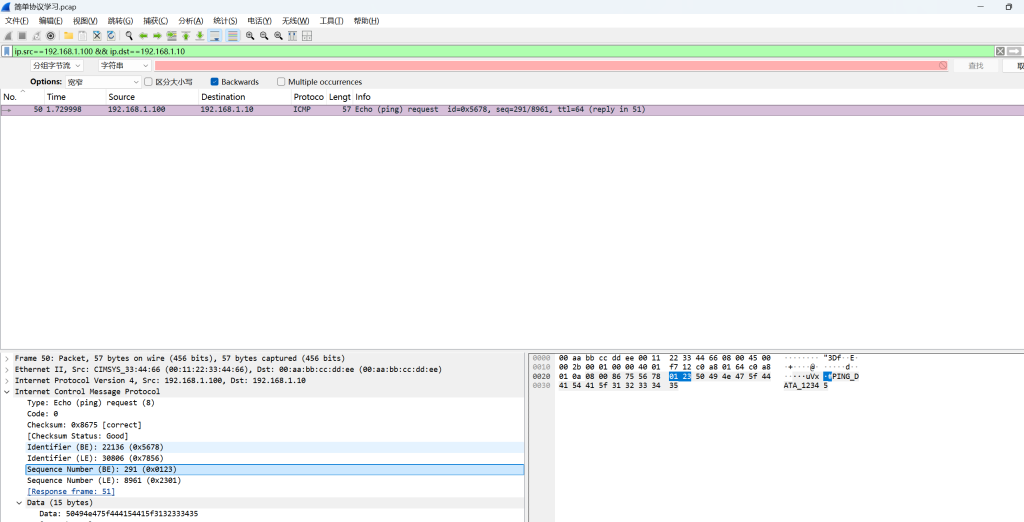Enable the 区分大小写 case sensitive checkbox
This screenshot has height=522, width=1024.
[x=149, y=82]
